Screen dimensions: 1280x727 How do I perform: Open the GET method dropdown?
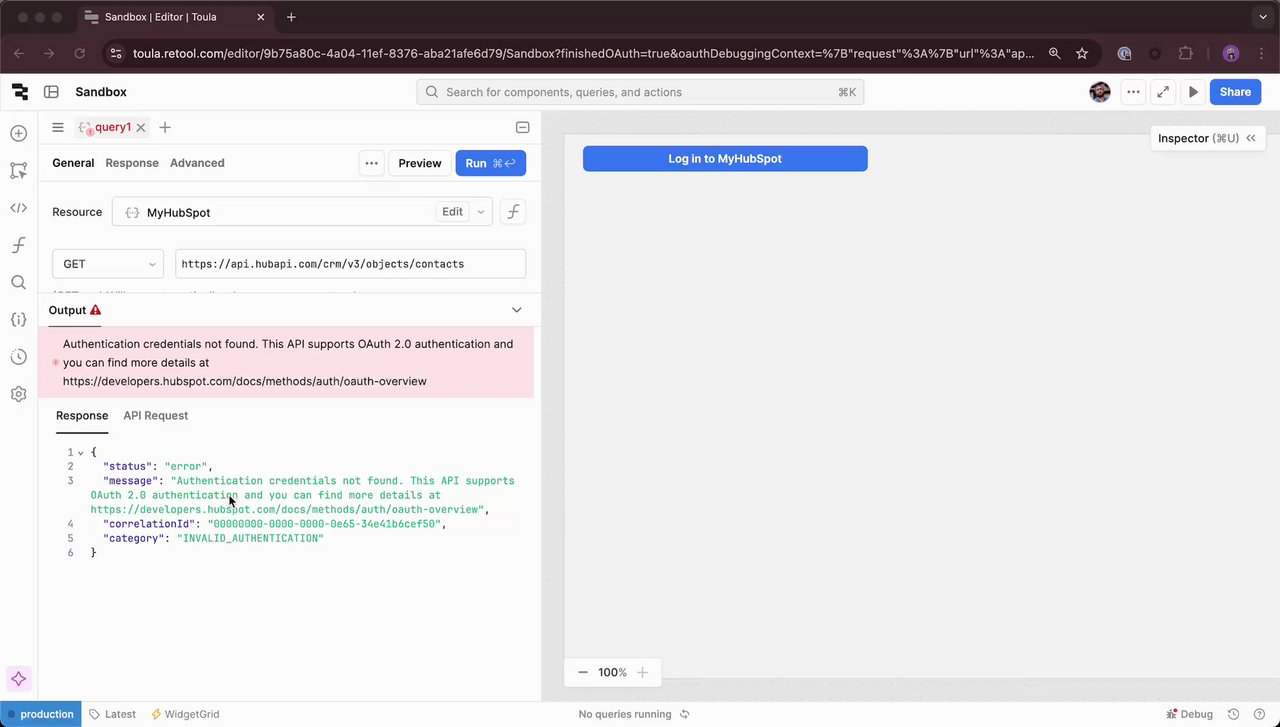[x=108, y=264]
